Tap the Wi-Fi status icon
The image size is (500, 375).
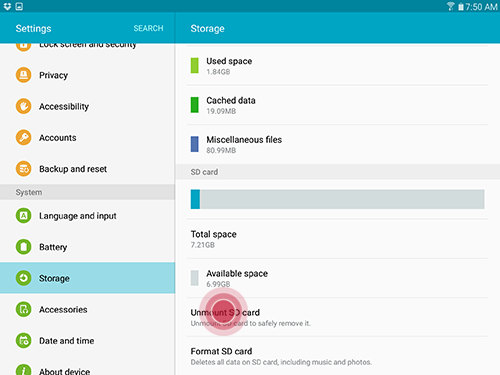click(451, 6)
